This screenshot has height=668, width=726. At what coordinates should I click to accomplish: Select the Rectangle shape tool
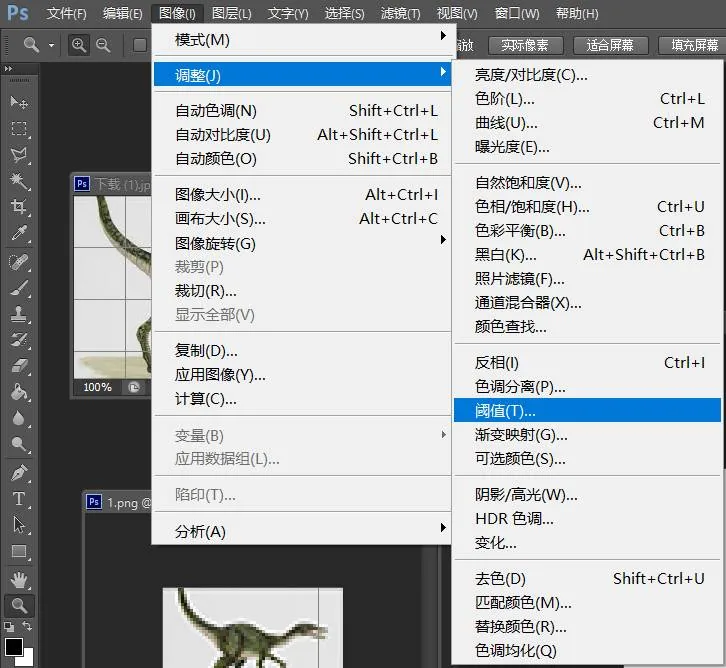coord(19,551)
